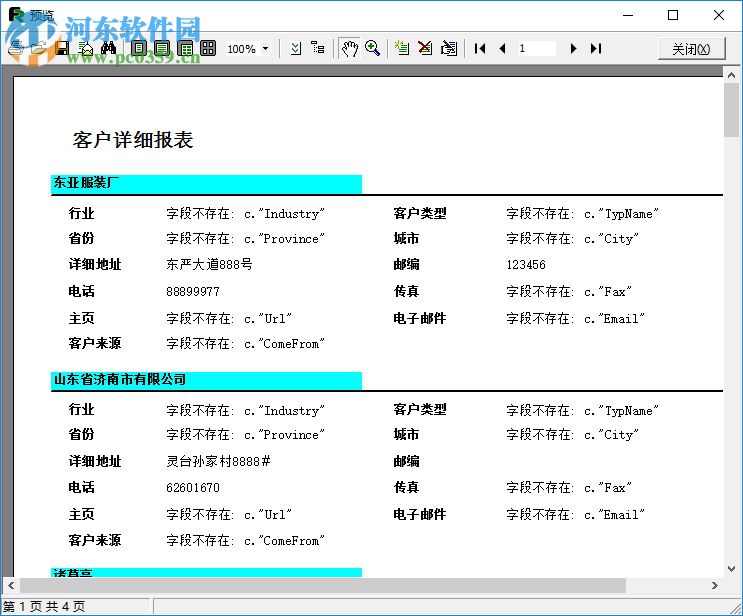
Task: Go to the previous page
Action: click(x=502, y=48)
